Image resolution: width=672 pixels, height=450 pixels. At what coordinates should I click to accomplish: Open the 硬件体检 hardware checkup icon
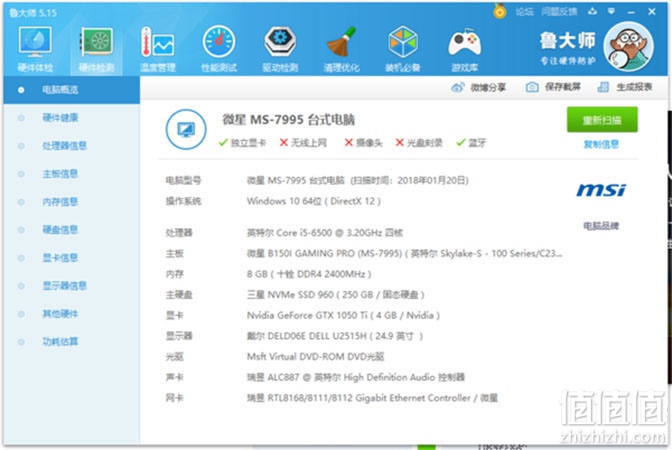tap(35, 48)
